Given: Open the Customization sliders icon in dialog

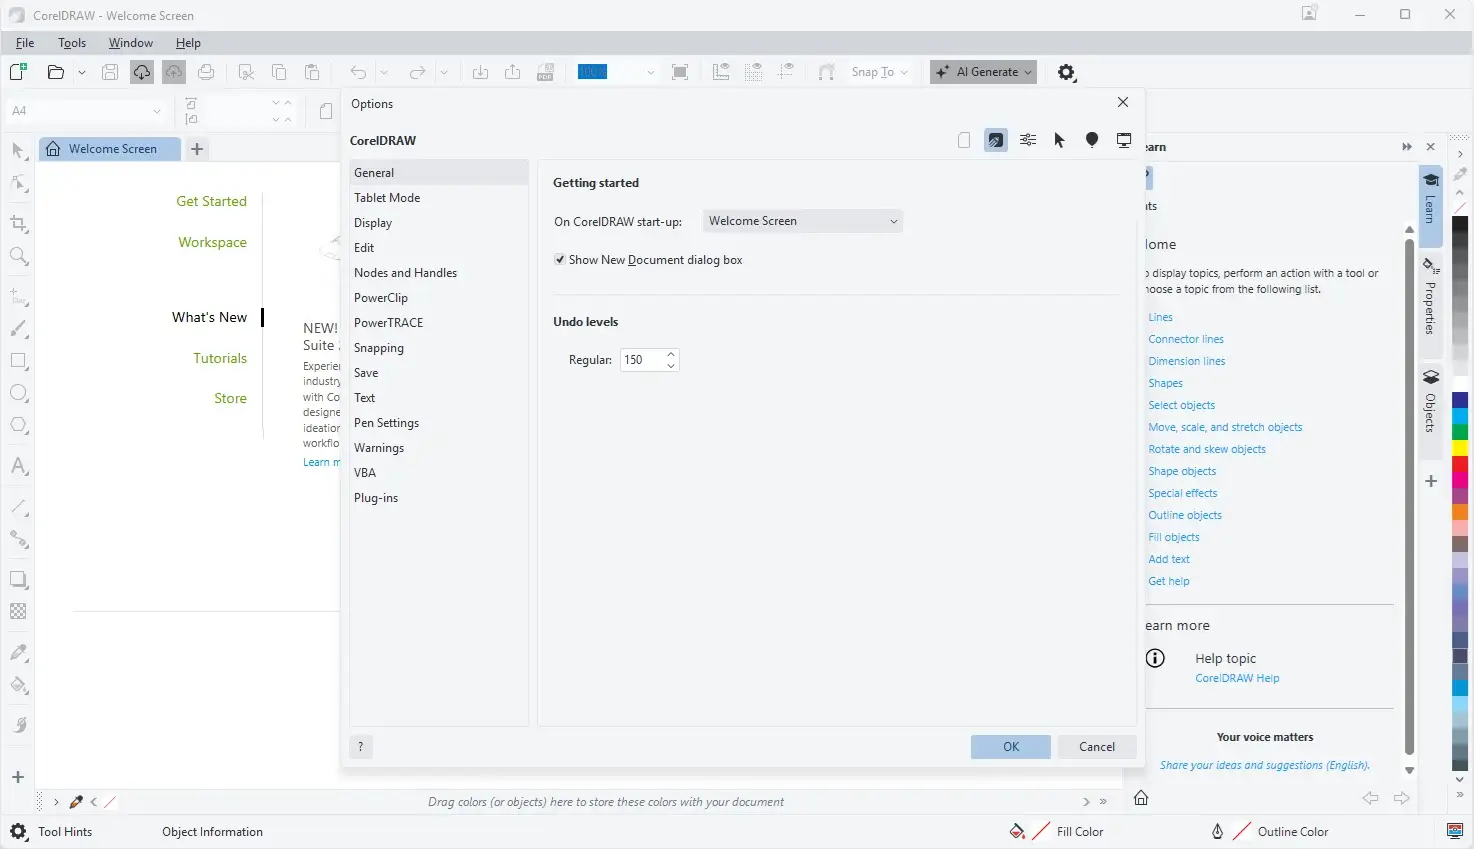Looking at the screenshot, I should (1028, 140).
